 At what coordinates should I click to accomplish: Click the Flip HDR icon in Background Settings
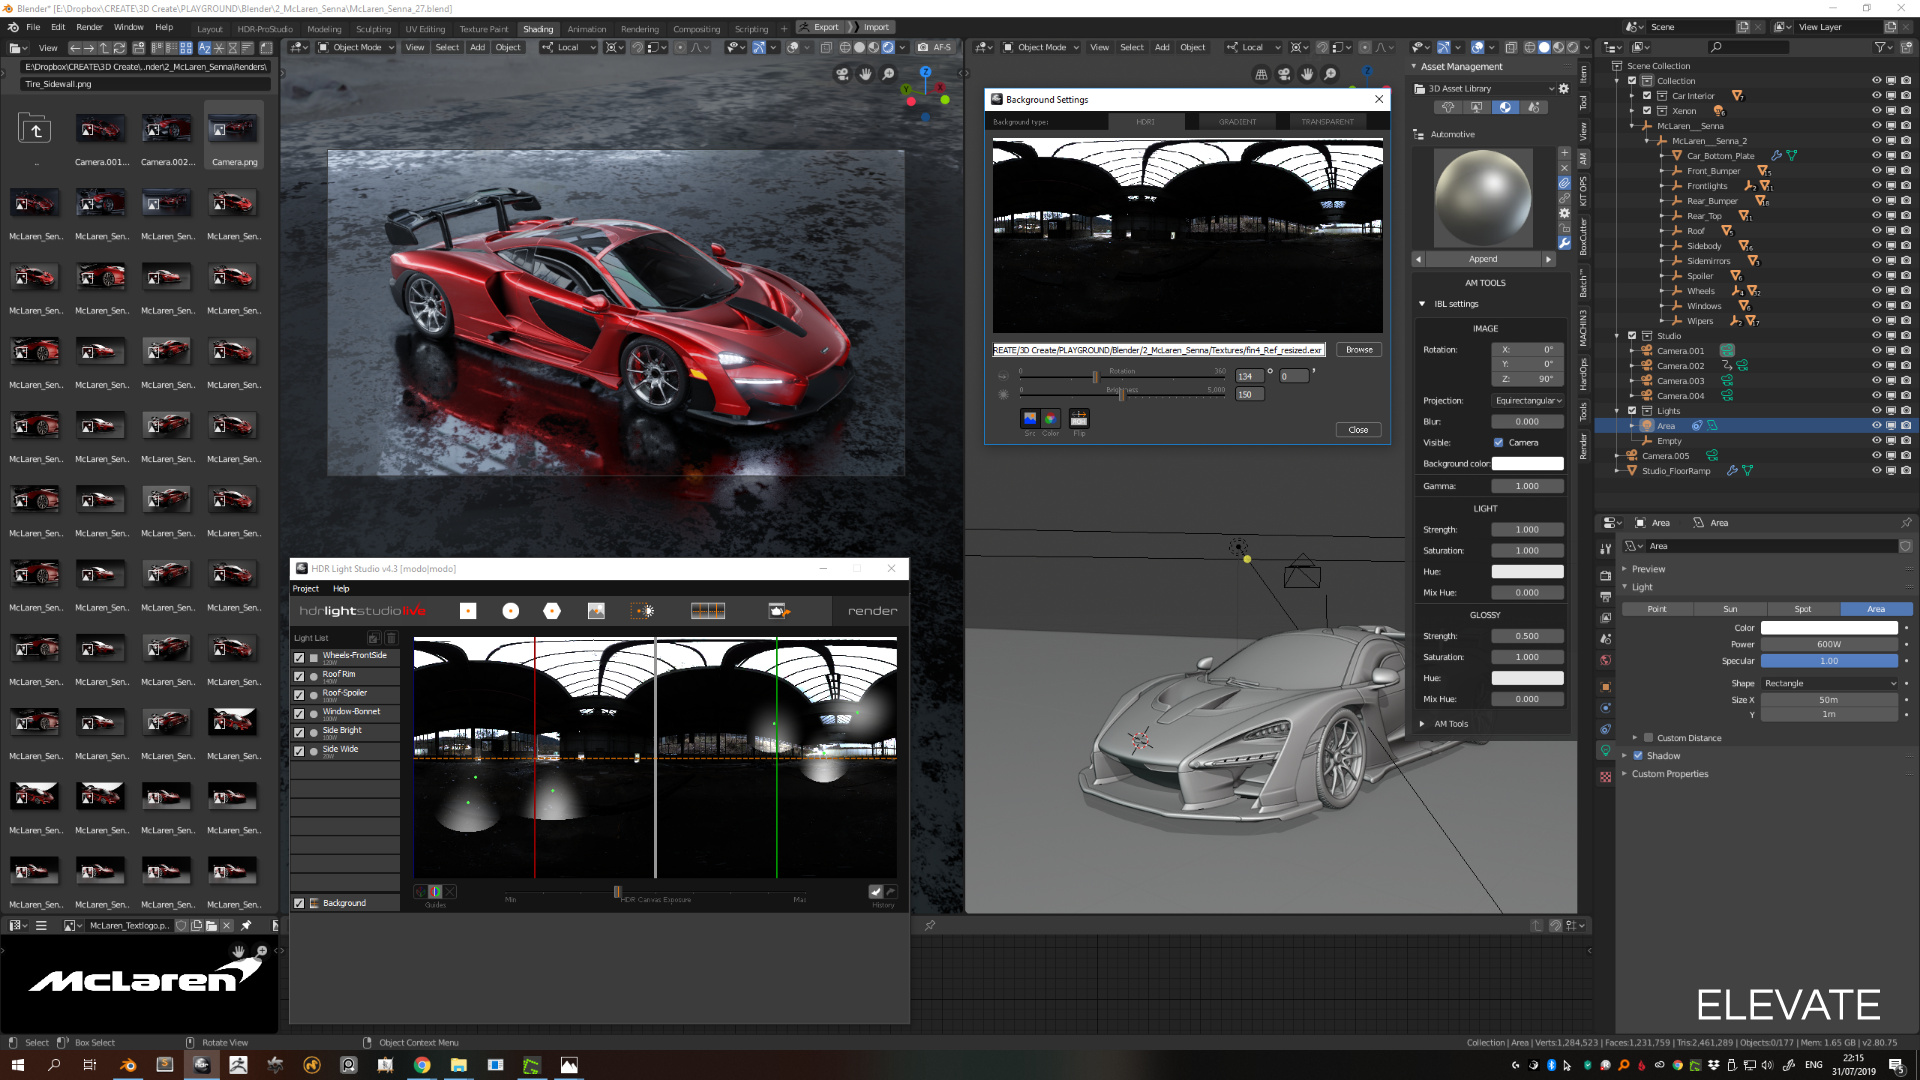click(x=1079, y=419)
